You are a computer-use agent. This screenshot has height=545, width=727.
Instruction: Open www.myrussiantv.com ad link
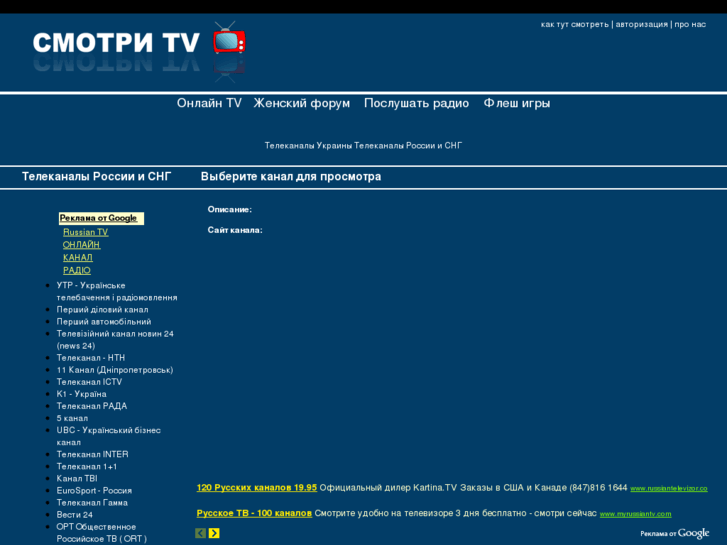coord(635,514)
